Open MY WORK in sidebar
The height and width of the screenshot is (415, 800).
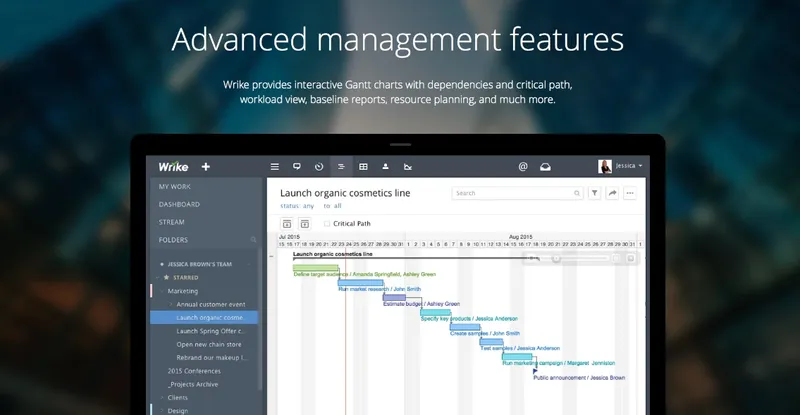click(x=174, y=187)
